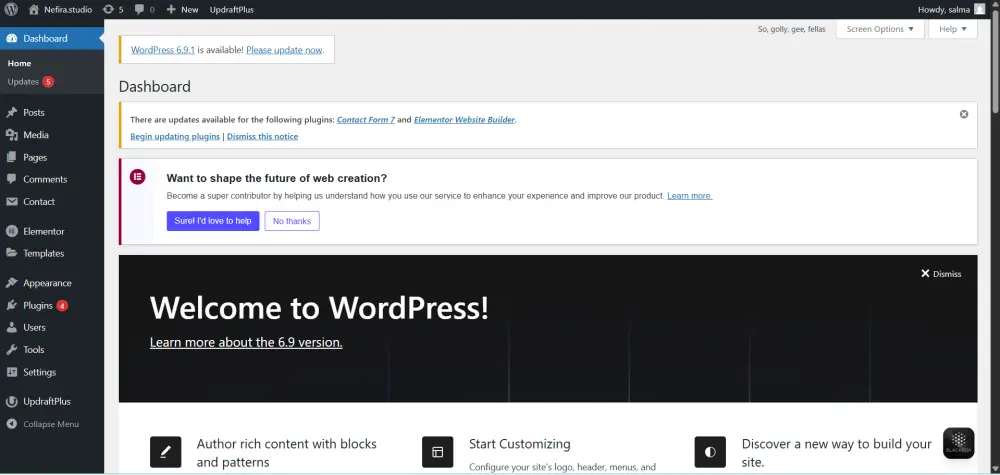Click the Templates folder icon

pyautogui.click(x=11, y=253)
